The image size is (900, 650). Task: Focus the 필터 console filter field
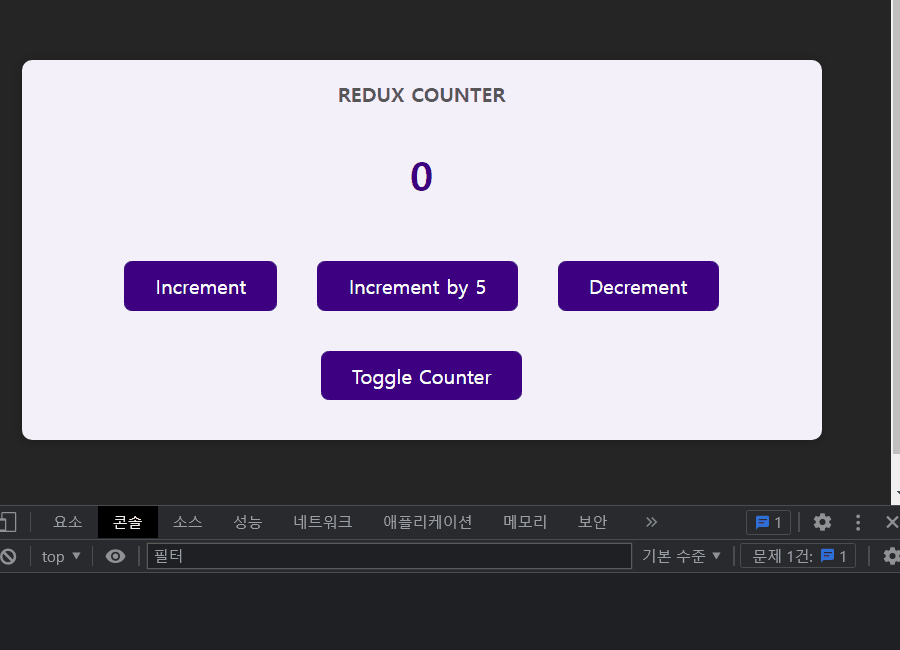389,556
